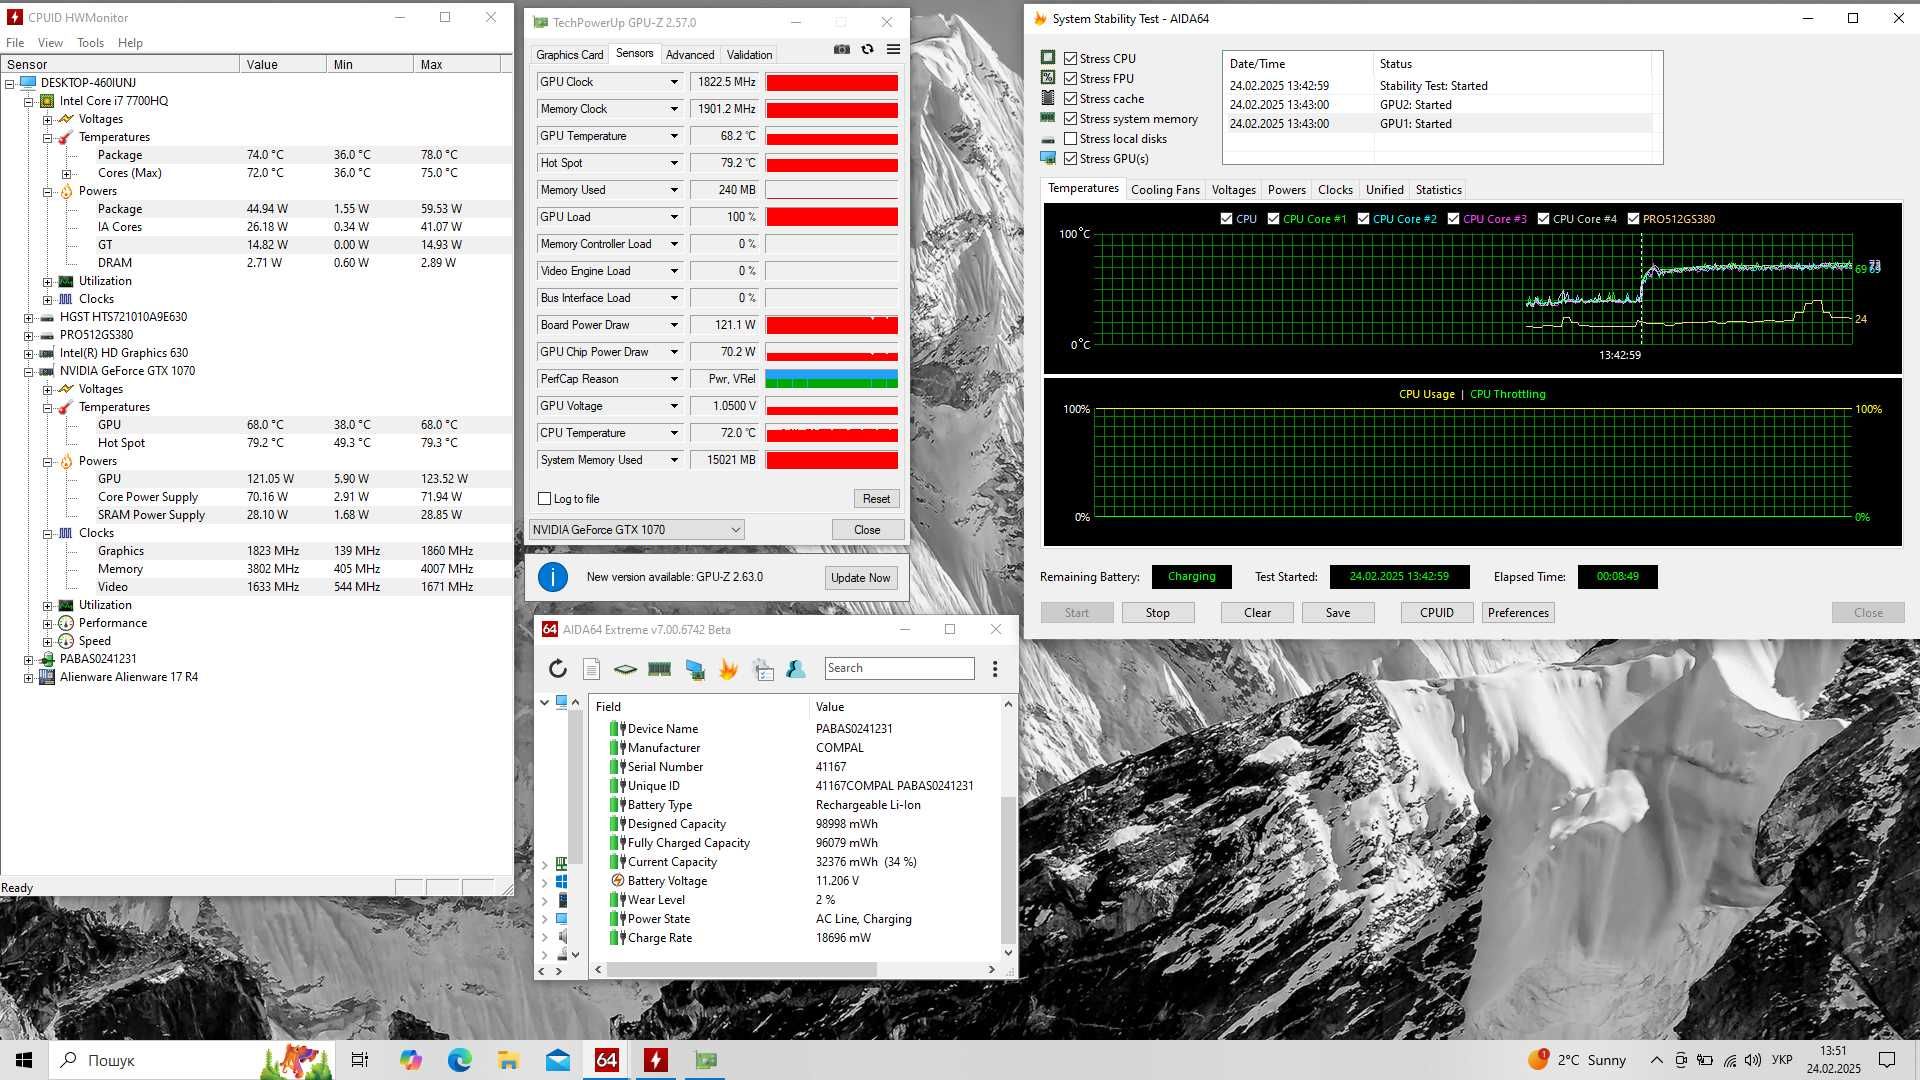Image resolution: width=1920 pixels, height=1080 pixels.
Task: Expand the Cores (Max) node in HWMonitor
Action: [67, 173]
